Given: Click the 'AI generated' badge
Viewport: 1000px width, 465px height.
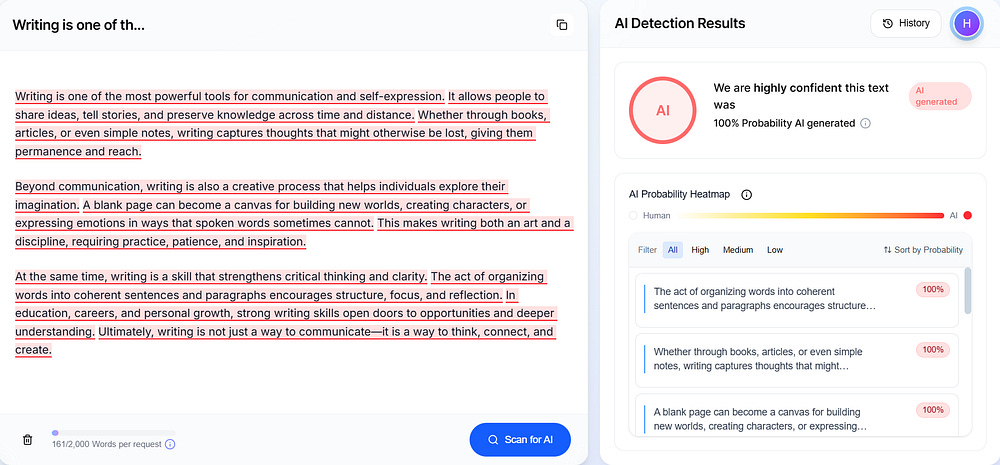Looking at the screenshot, I should [x=939, y=96].
